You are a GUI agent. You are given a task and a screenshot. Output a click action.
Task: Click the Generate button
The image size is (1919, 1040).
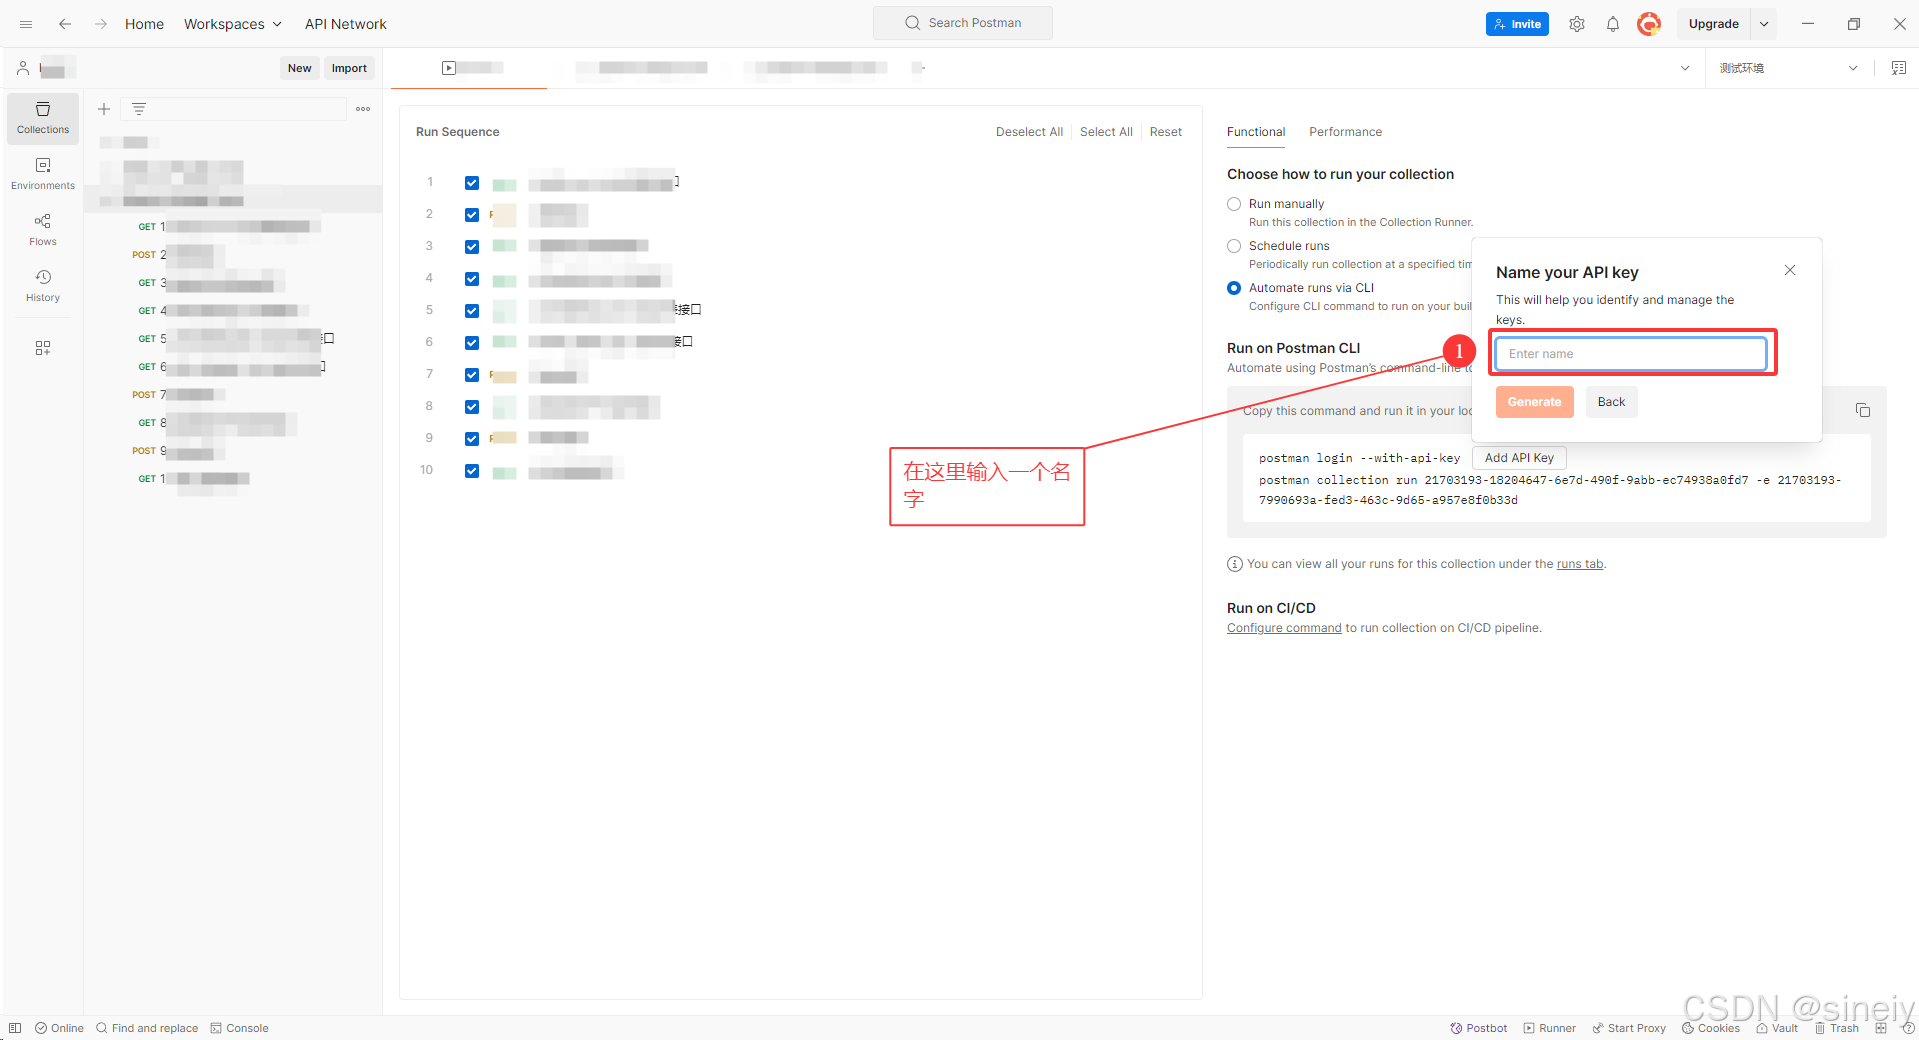click(x=1534, y=402)
